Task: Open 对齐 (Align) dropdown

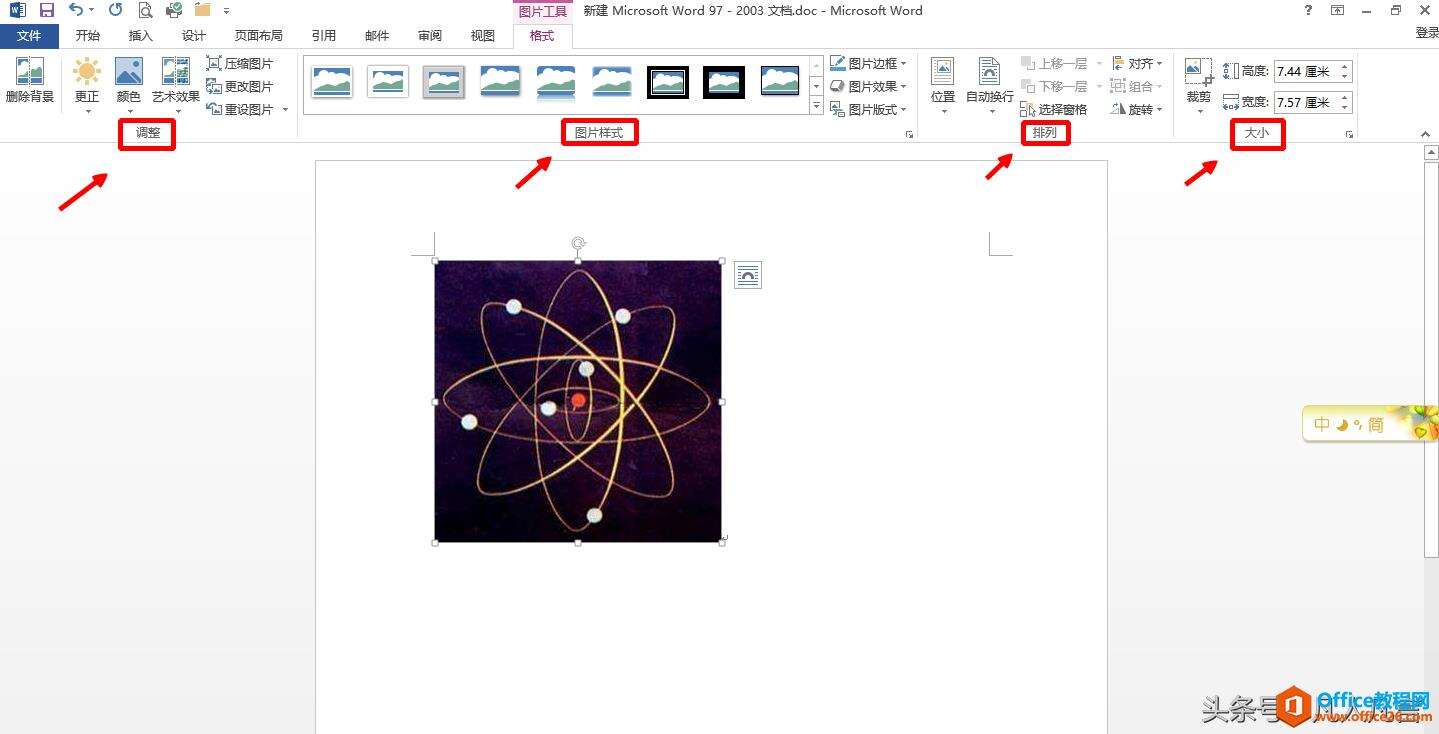Action: tap(1137, 63)
